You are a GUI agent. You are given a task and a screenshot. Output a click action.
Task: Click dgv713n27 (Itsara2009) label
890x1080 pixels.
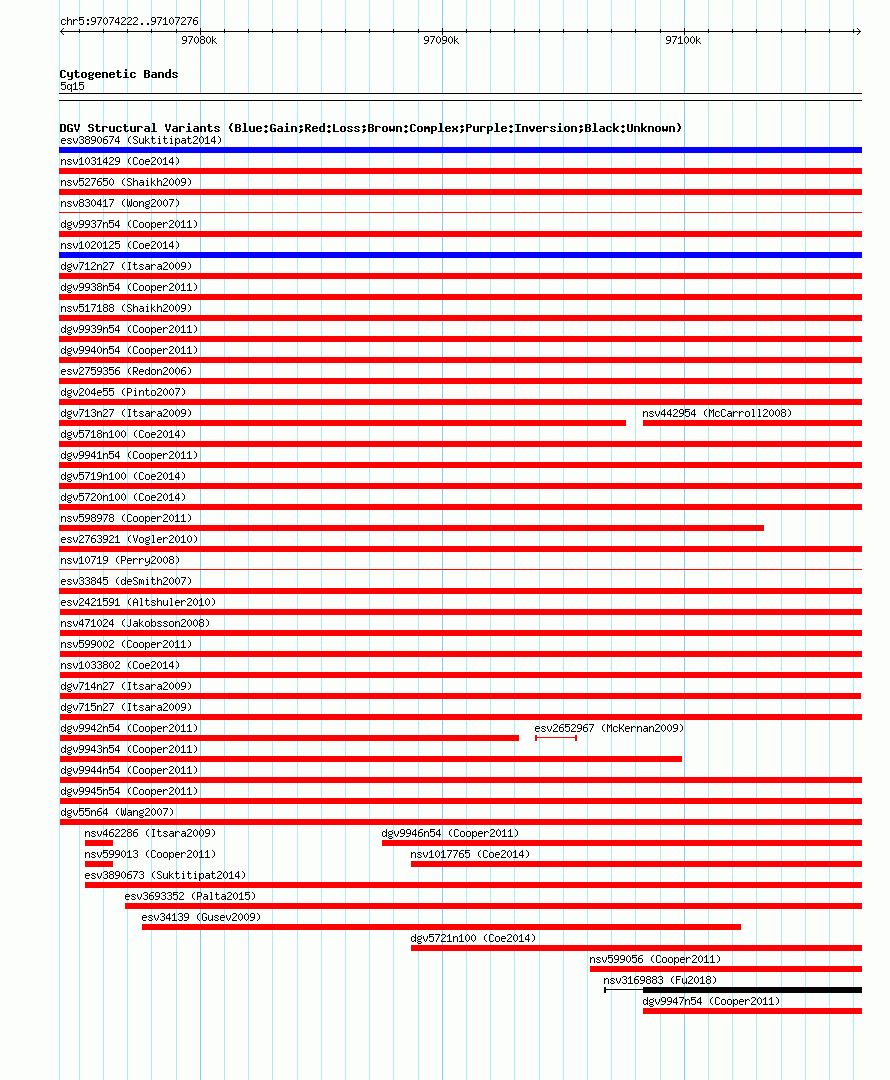click(x=126, y=413)
